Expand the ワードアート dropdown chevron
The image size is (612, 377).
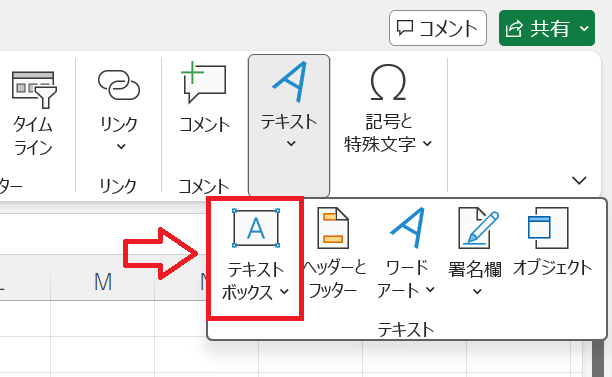tap(430, 290)
